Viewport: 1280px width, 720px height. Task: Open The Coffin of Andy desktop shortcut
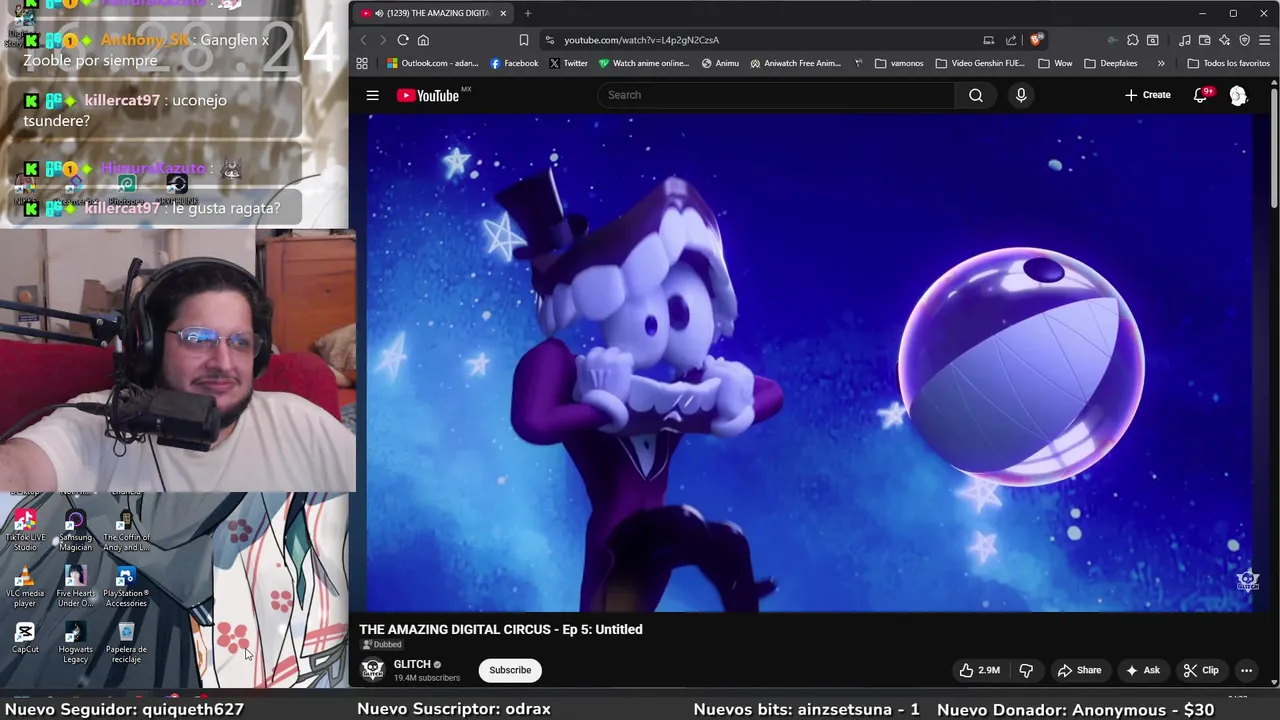pyautogui.click(x=126, y=530)
